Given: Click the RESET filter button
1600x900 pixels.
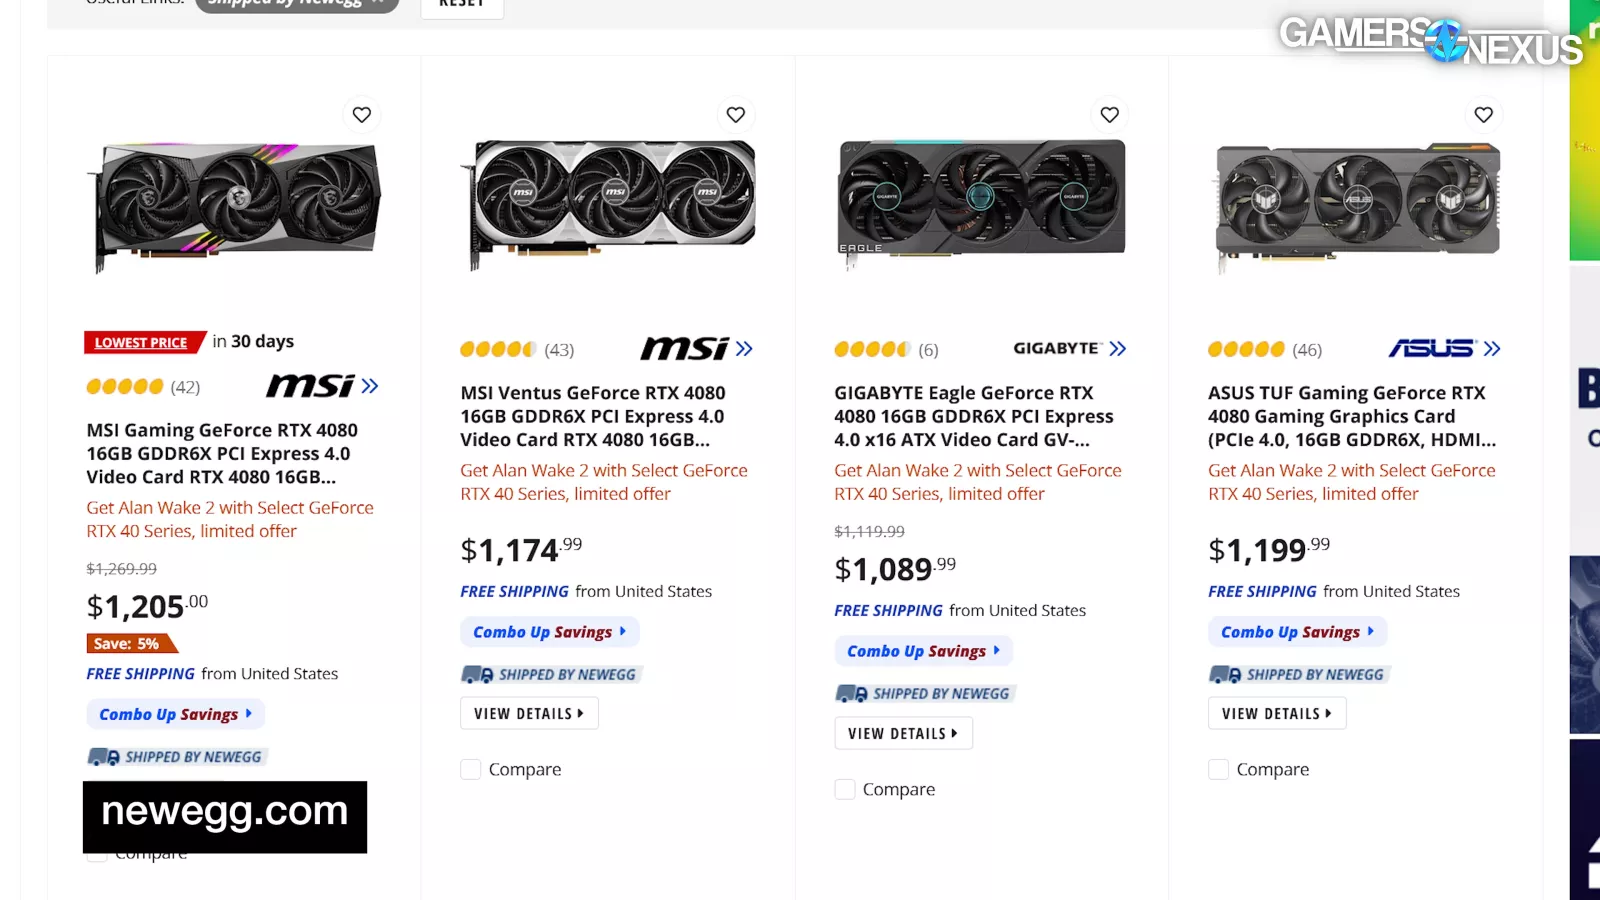Looking at the screenshot, I should click(462, 5).
